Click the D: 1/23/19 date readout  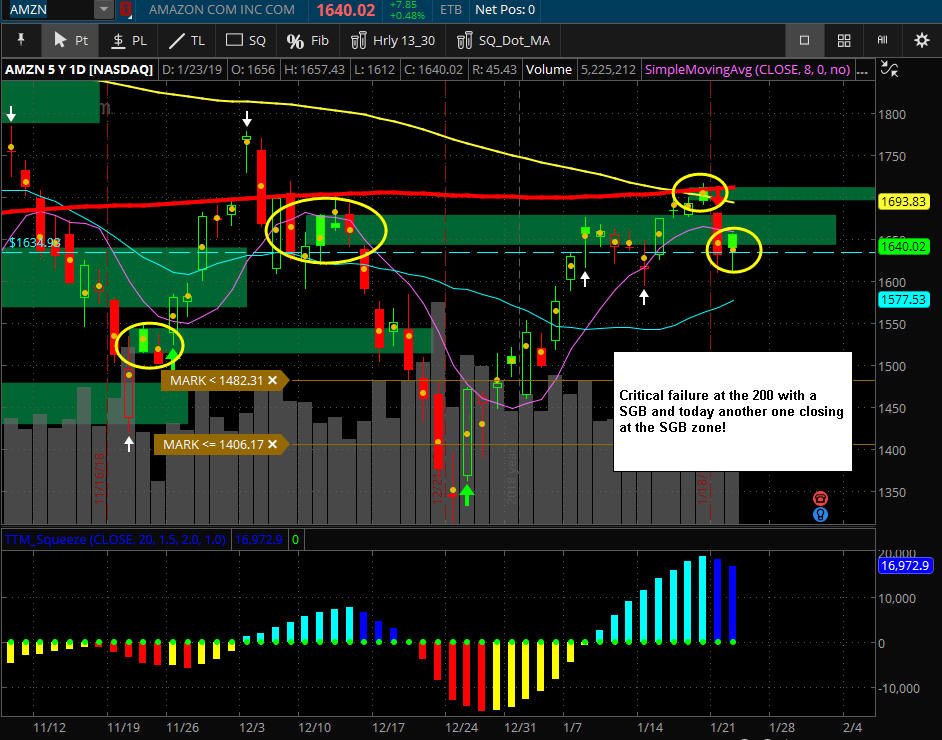[x=192, y=70]
